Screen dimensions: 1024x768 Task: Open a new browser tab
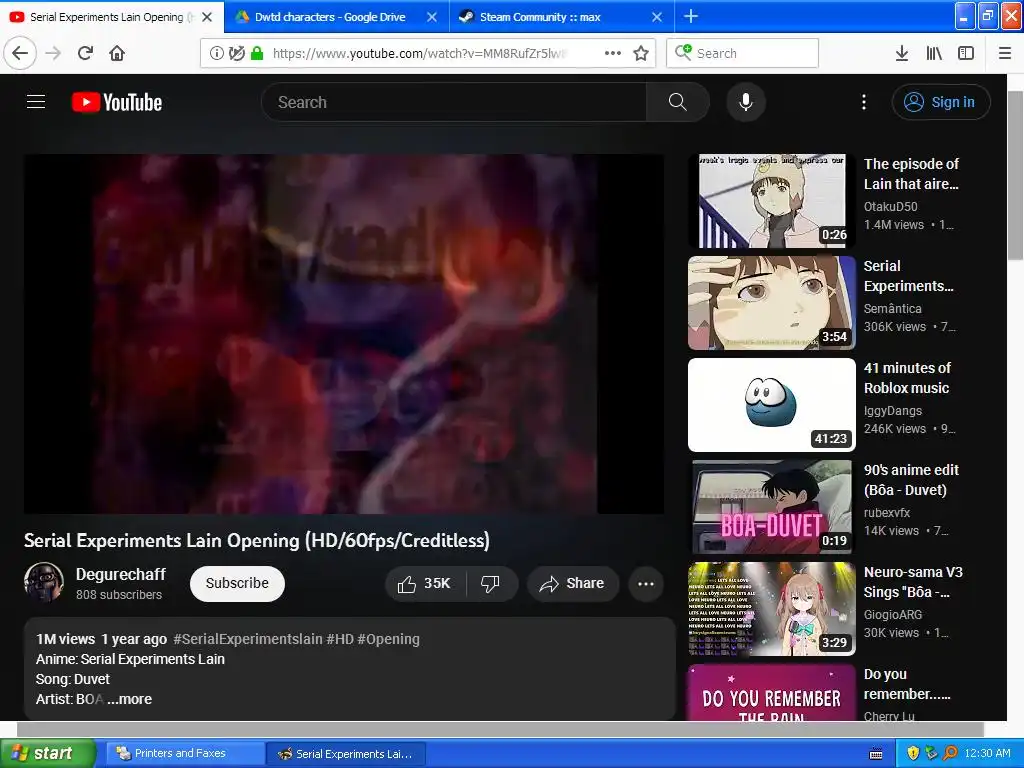(690, 16)
